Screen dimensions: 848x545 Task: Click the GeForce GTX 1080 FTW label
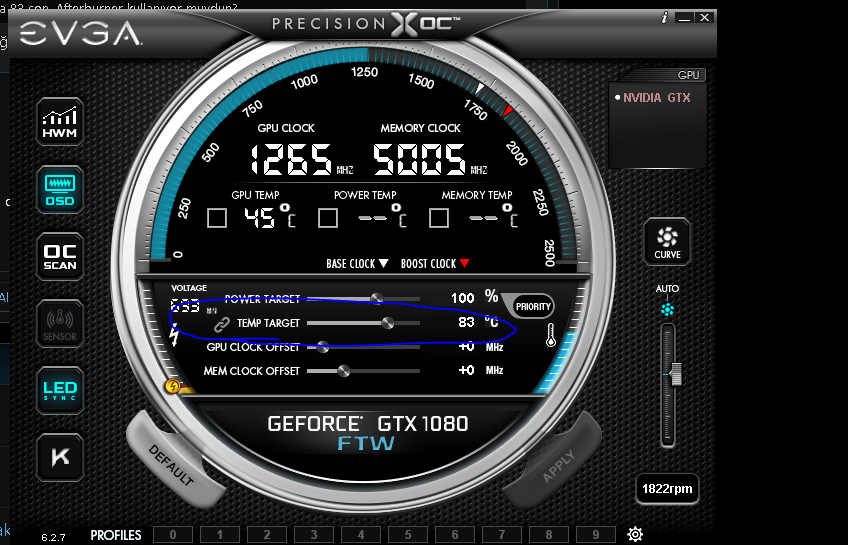[368, 433]
